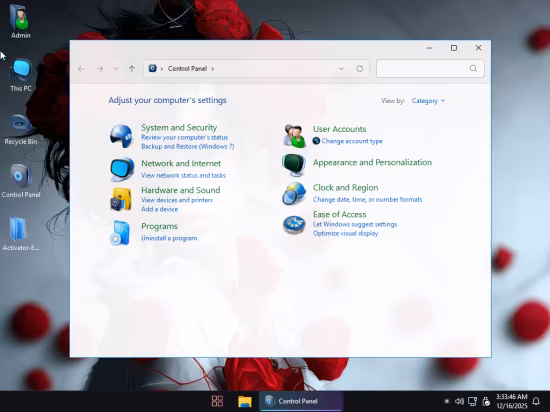This screenshot has height=412, width=550.
Task: Open the System and Security helmet icon
Action: (x=121, y=136)
